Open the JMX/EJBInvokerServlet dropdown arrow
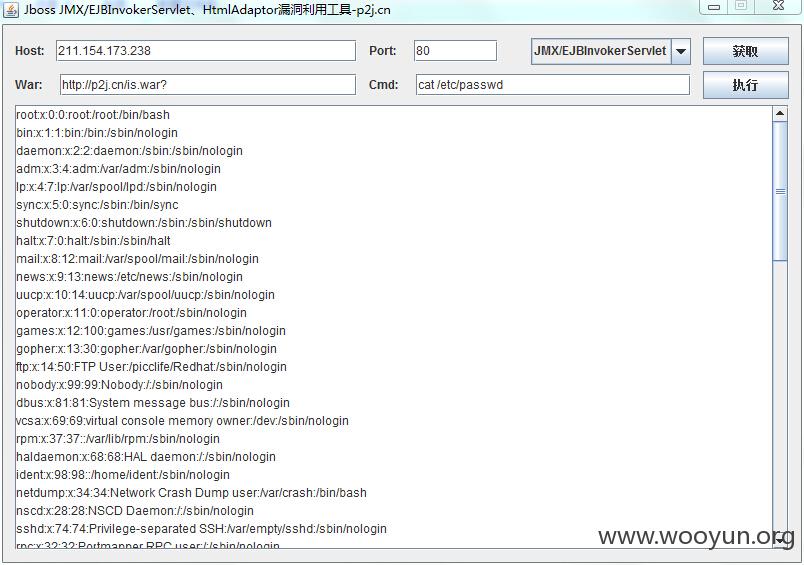This screenshot has height=565, width=804. point(680,51)
